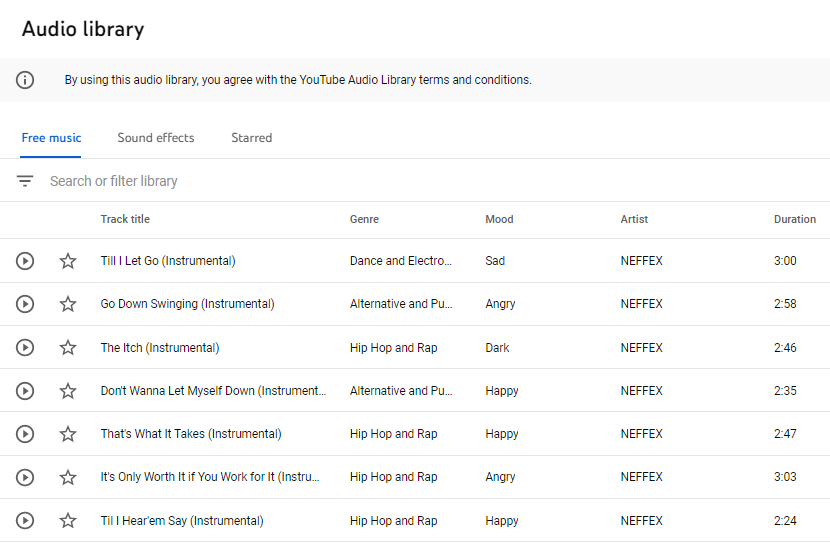Star the track Till I Let Go (Instrumental)
The width and height of the screenshot is (830, 545).
pos(68,261)
